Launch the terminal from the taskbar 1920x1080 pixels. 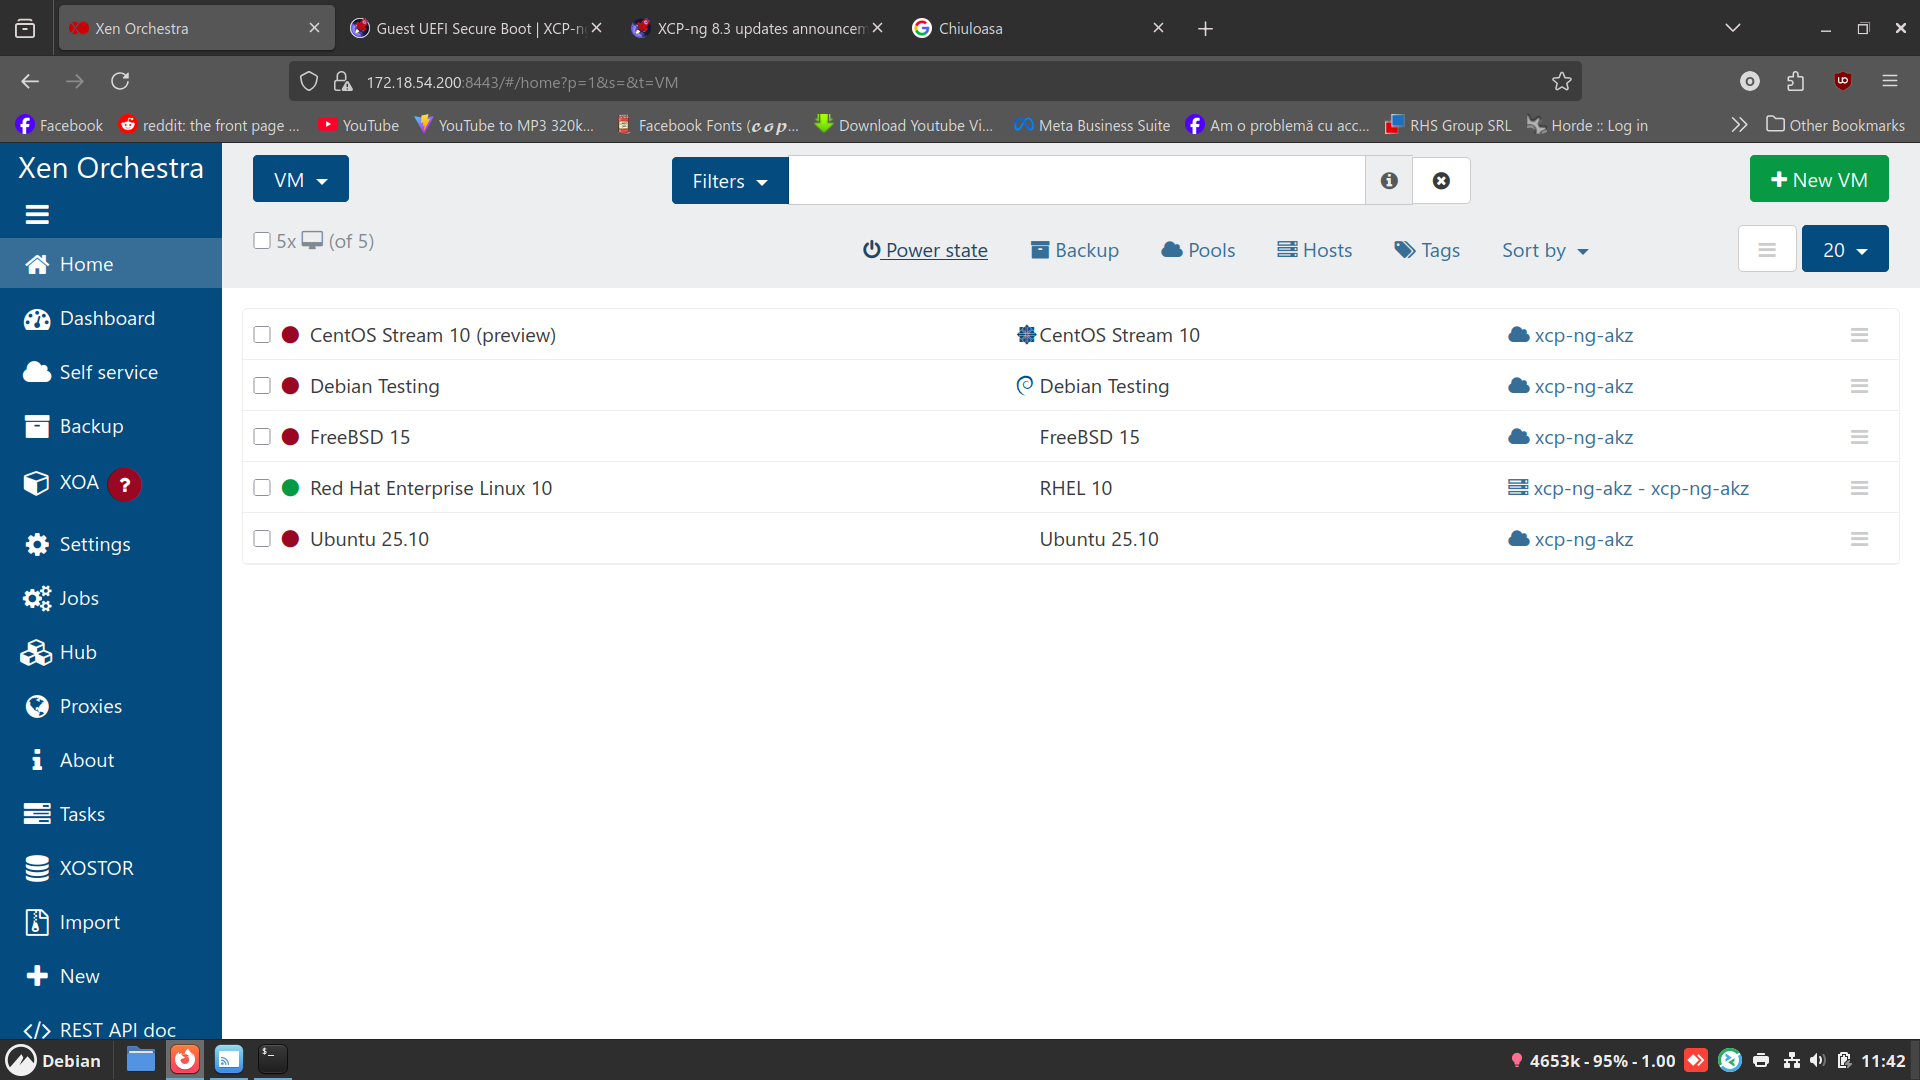point(272,1059)
